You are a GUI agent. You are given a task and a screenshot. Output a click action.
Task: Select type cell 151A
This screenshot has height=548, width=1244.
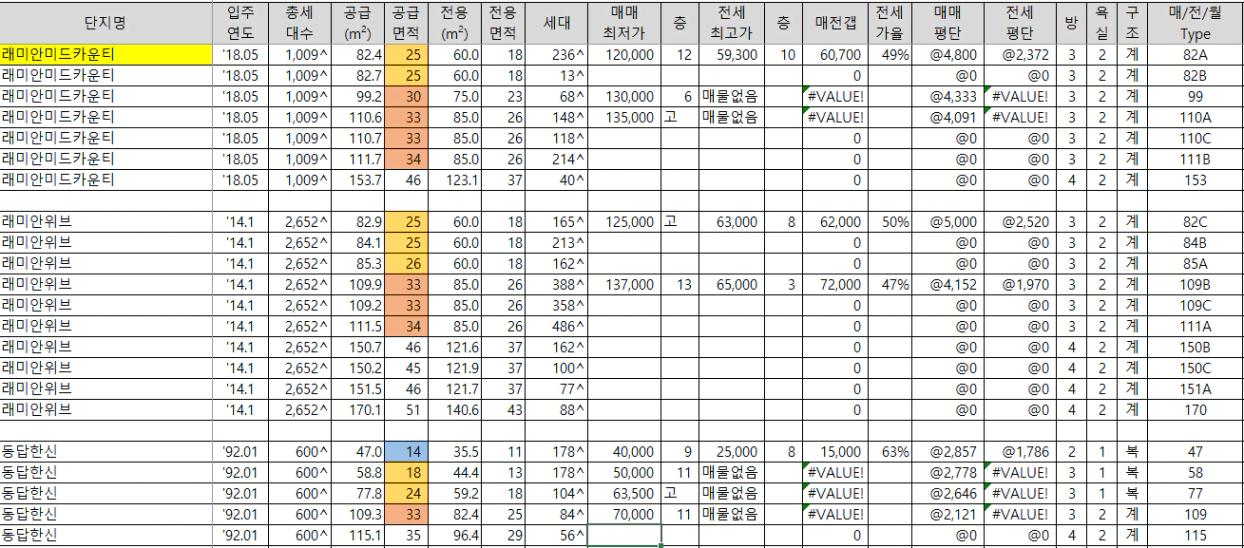pos(1194,389)
